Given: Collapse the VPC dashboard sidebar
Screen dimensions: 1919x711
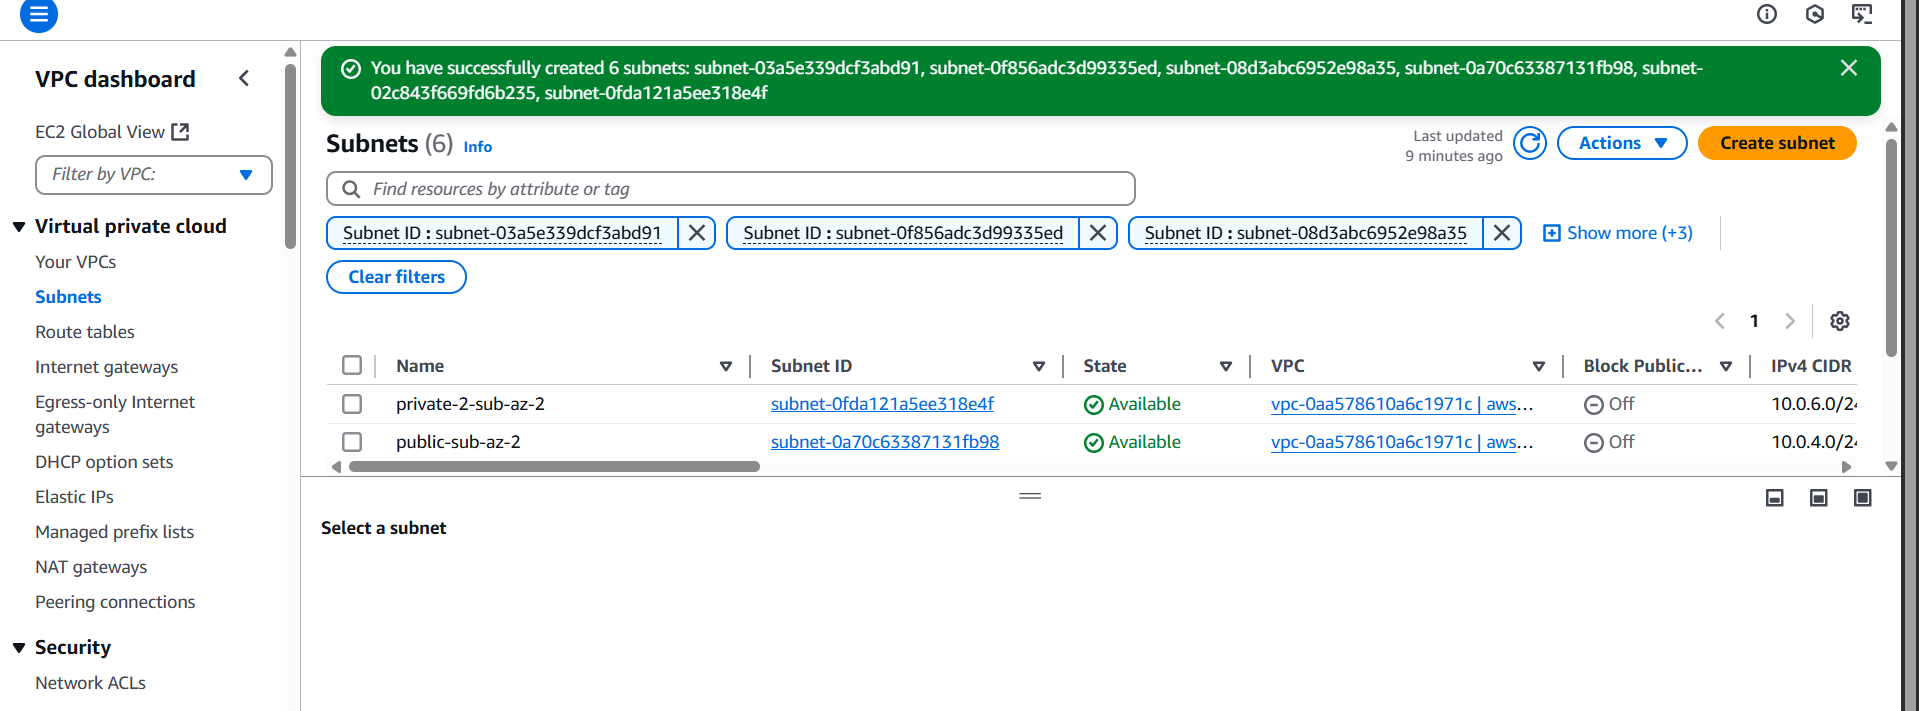Looking at the screenshot, I should 244,78.
